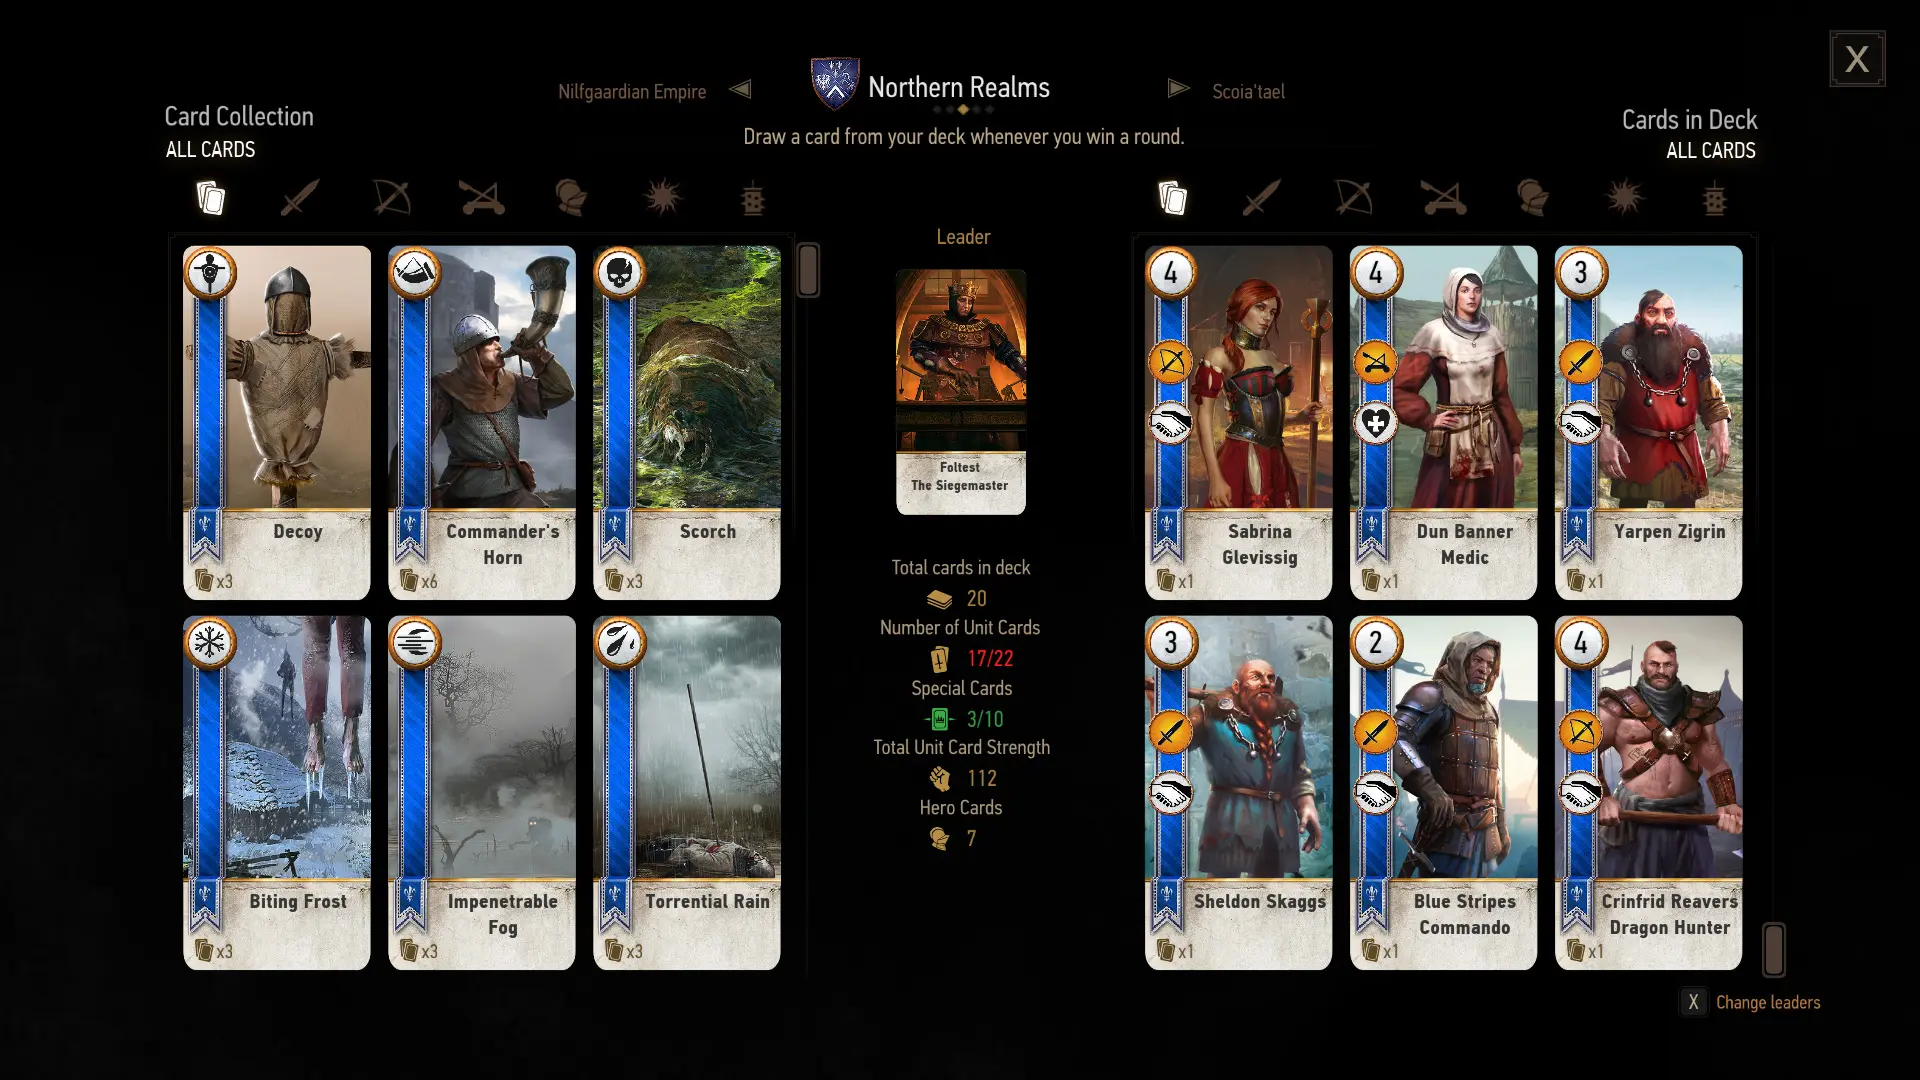Select siege catapult filter in Card Collection

click(x=482, y=197)
